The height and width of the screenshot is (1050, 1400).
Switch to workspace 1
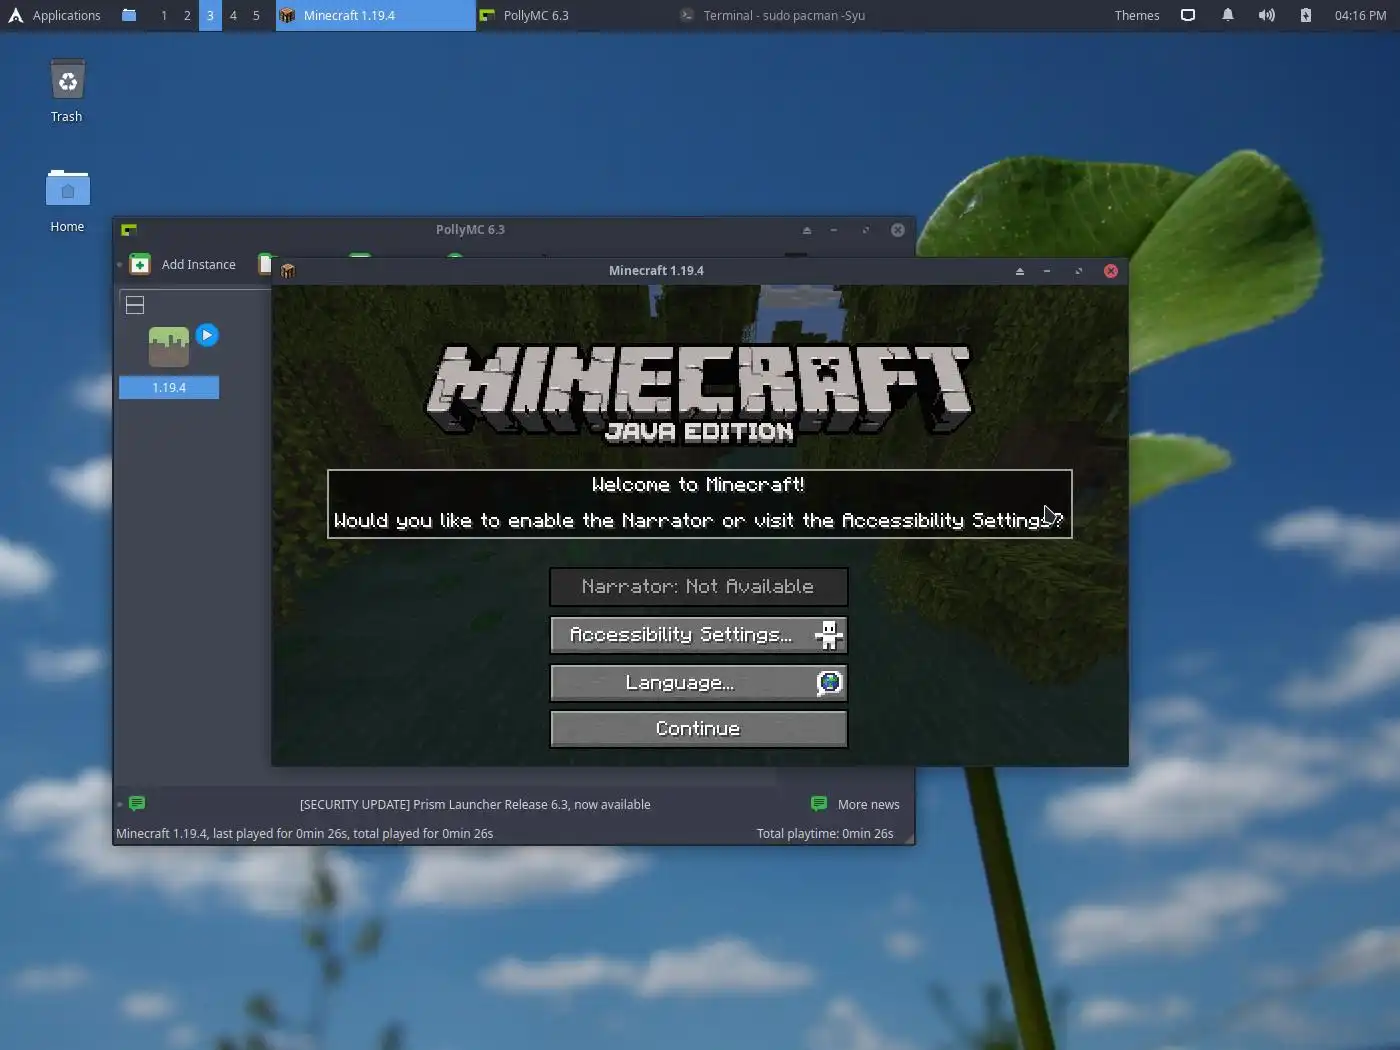164,15
